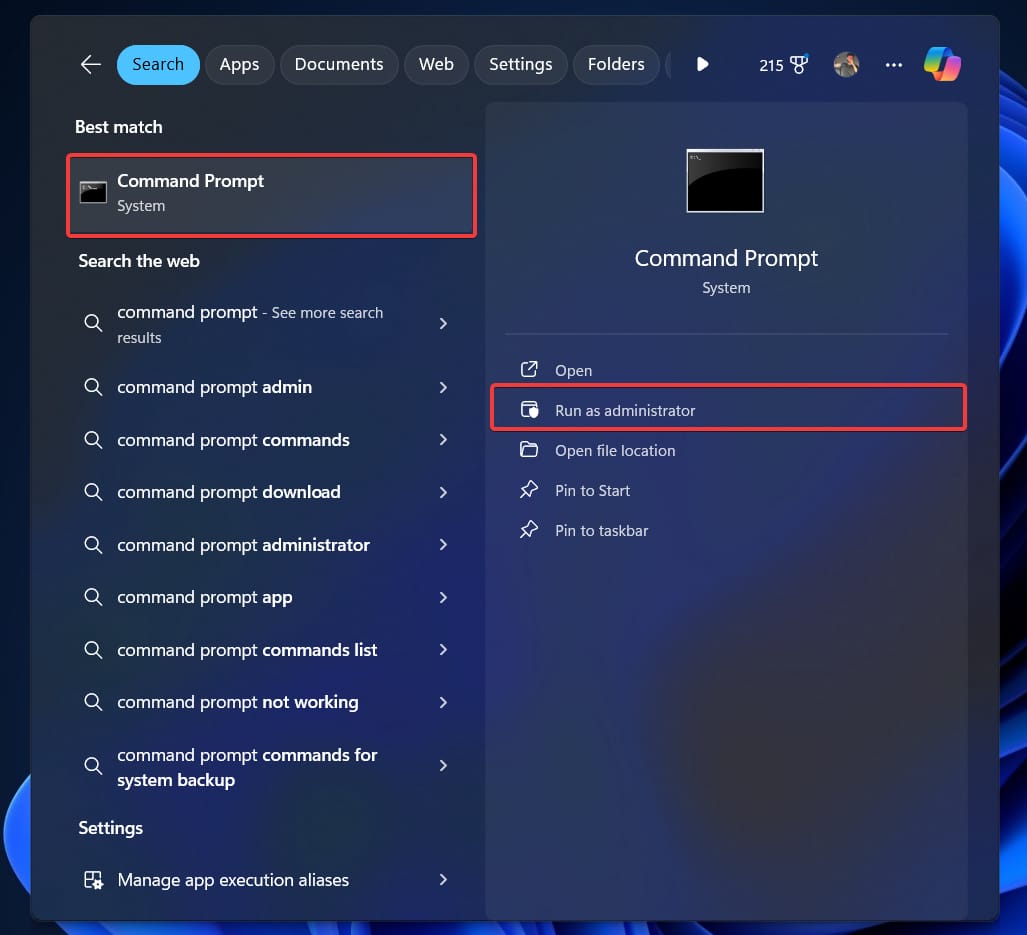1027x935 pixels.
Task: Expand chevron for 'command prompt commands'
Action: pos(443,439)
